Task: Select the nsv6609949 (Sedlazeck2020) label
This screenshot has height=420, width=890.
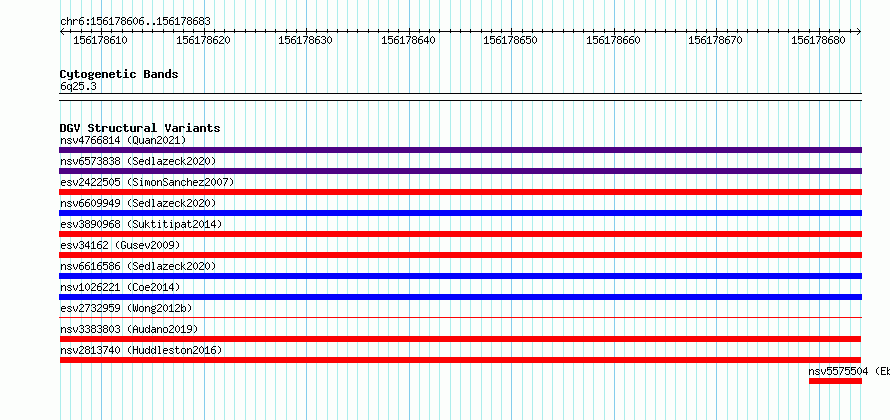Action: [x=138, y=203]
